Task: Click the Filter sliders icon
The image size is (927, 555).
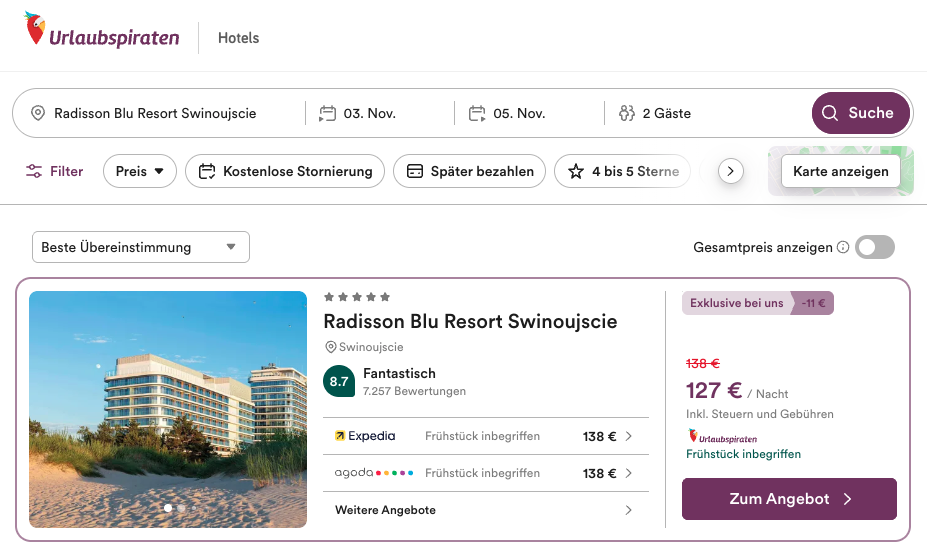Action: coord(35,171)
